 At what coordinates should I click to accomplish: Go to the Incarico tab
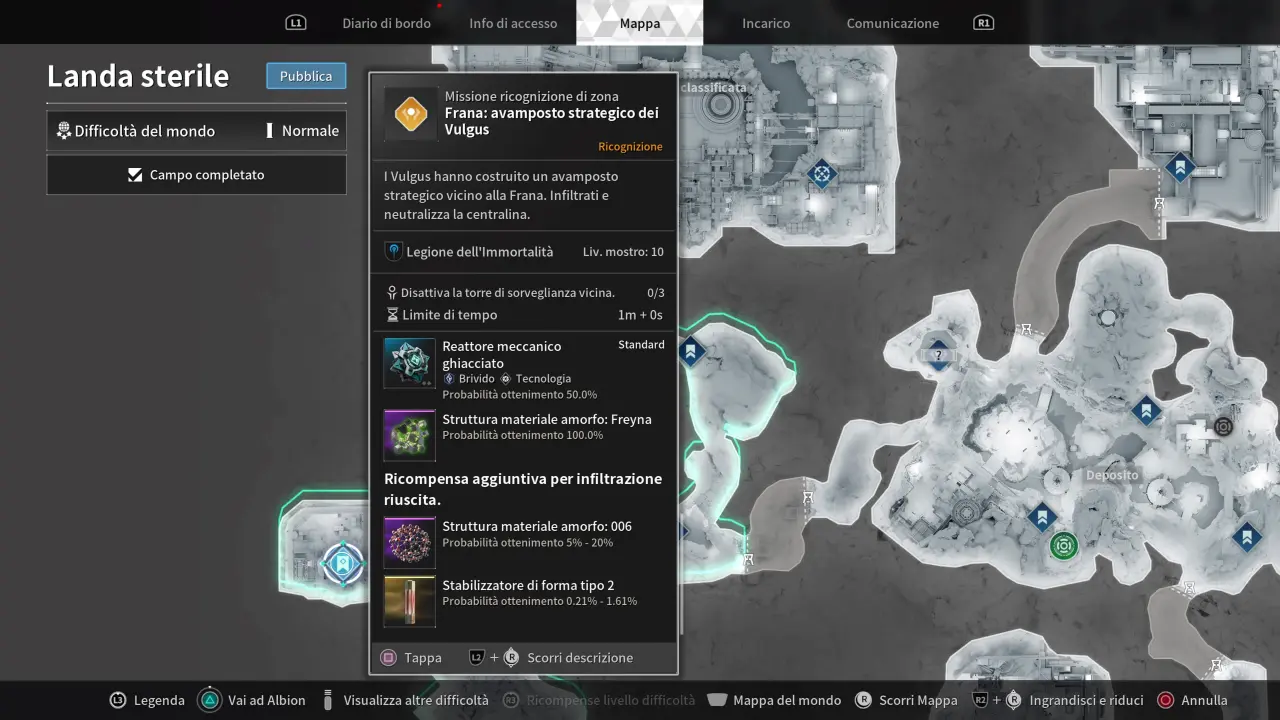click(766, 23)
